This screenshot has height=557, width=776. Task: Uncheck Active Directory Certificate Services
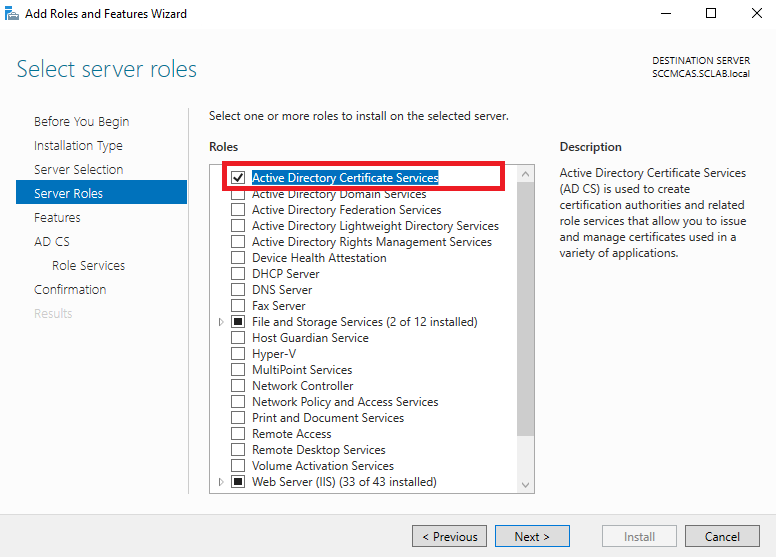point(238,177)
